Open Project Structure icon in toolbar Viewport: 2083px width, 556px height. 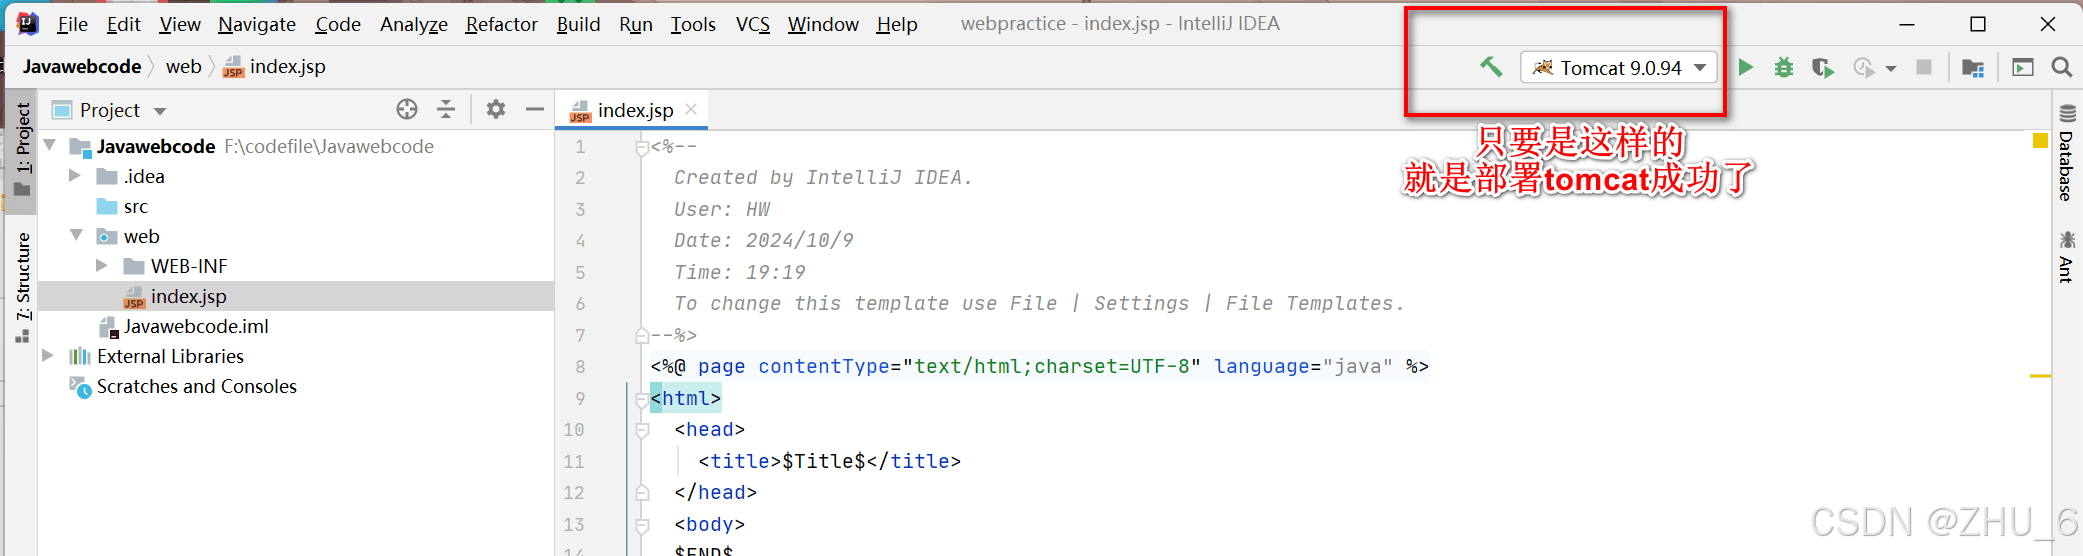coord(1973,68)
